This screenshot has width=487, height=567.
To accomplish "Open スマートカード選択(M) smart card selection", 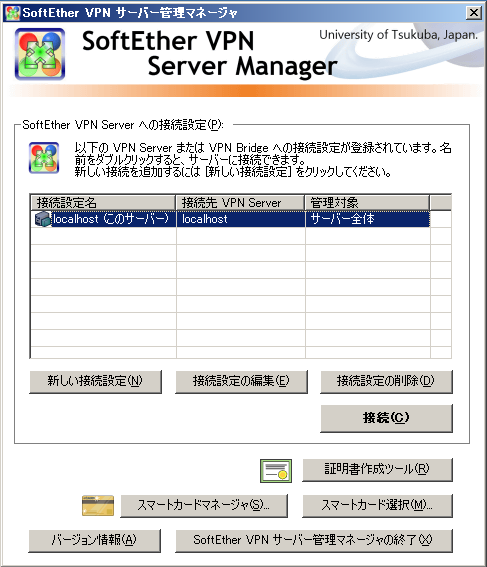I will point(377,506).
